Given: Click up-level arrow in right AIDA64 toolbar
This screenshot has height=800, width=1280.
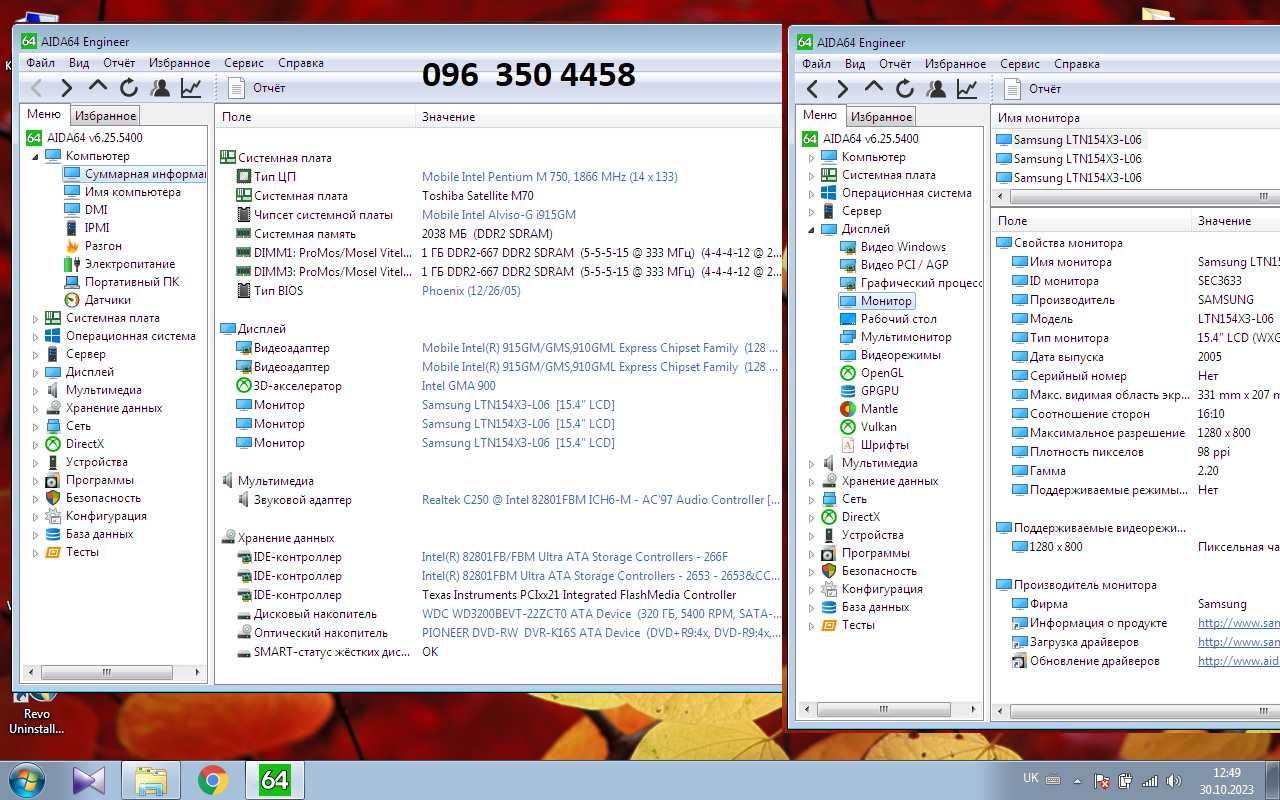Looking at the screenshot, I should tap(874, 88).
